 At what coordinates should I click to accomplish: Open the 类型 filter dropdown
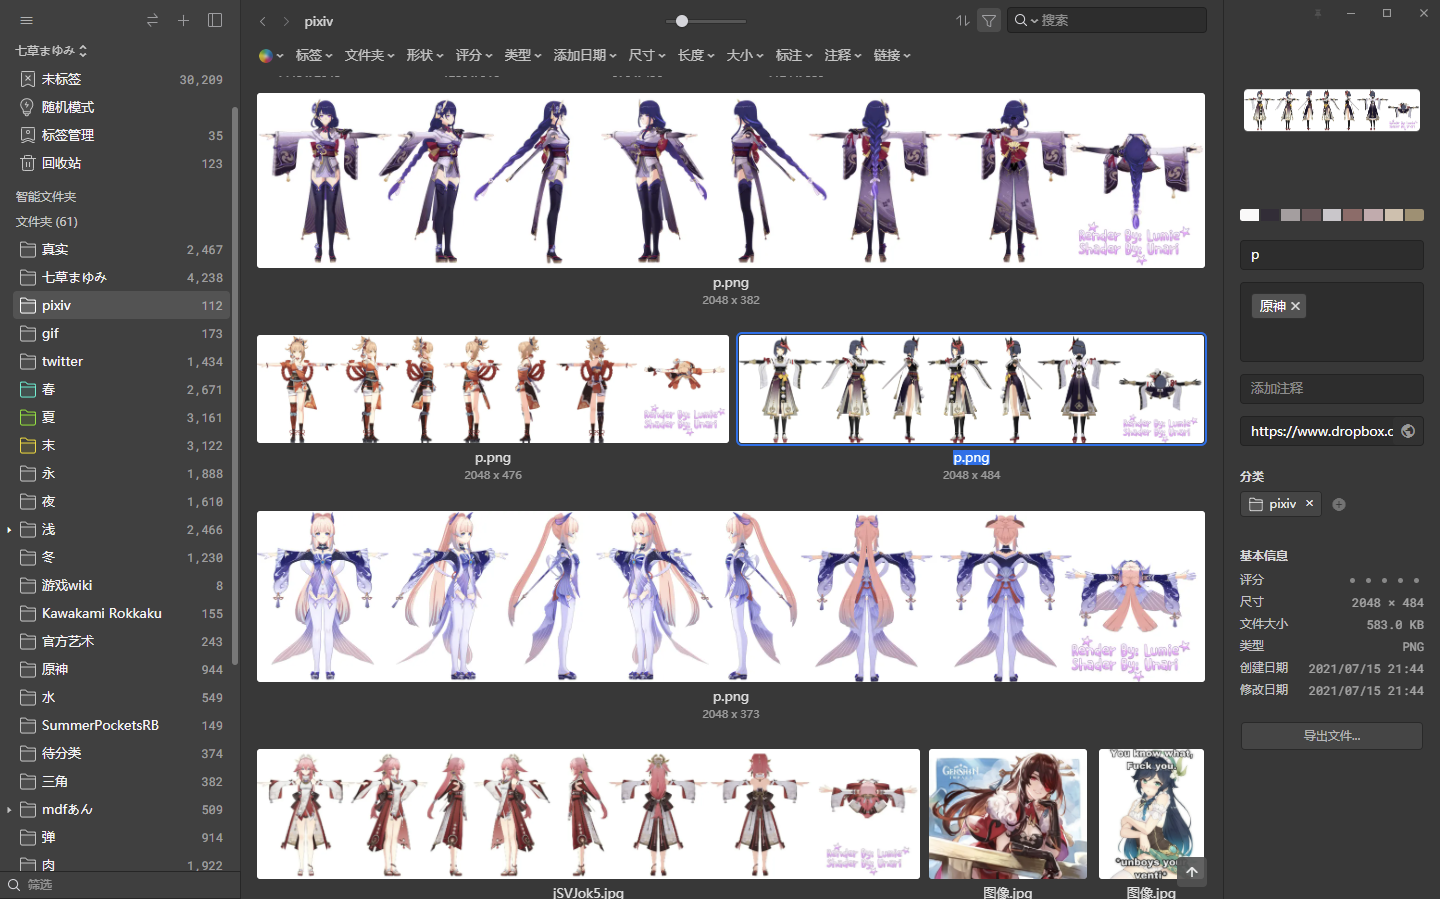(523, 56)
